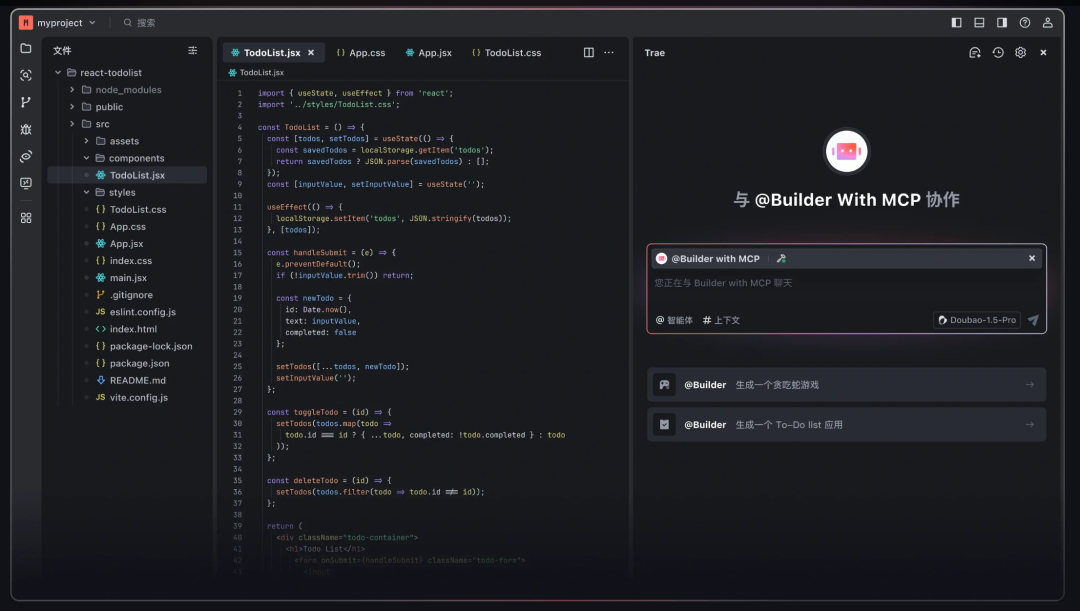
Task: Expand the public folder
Action: [72, 107]
